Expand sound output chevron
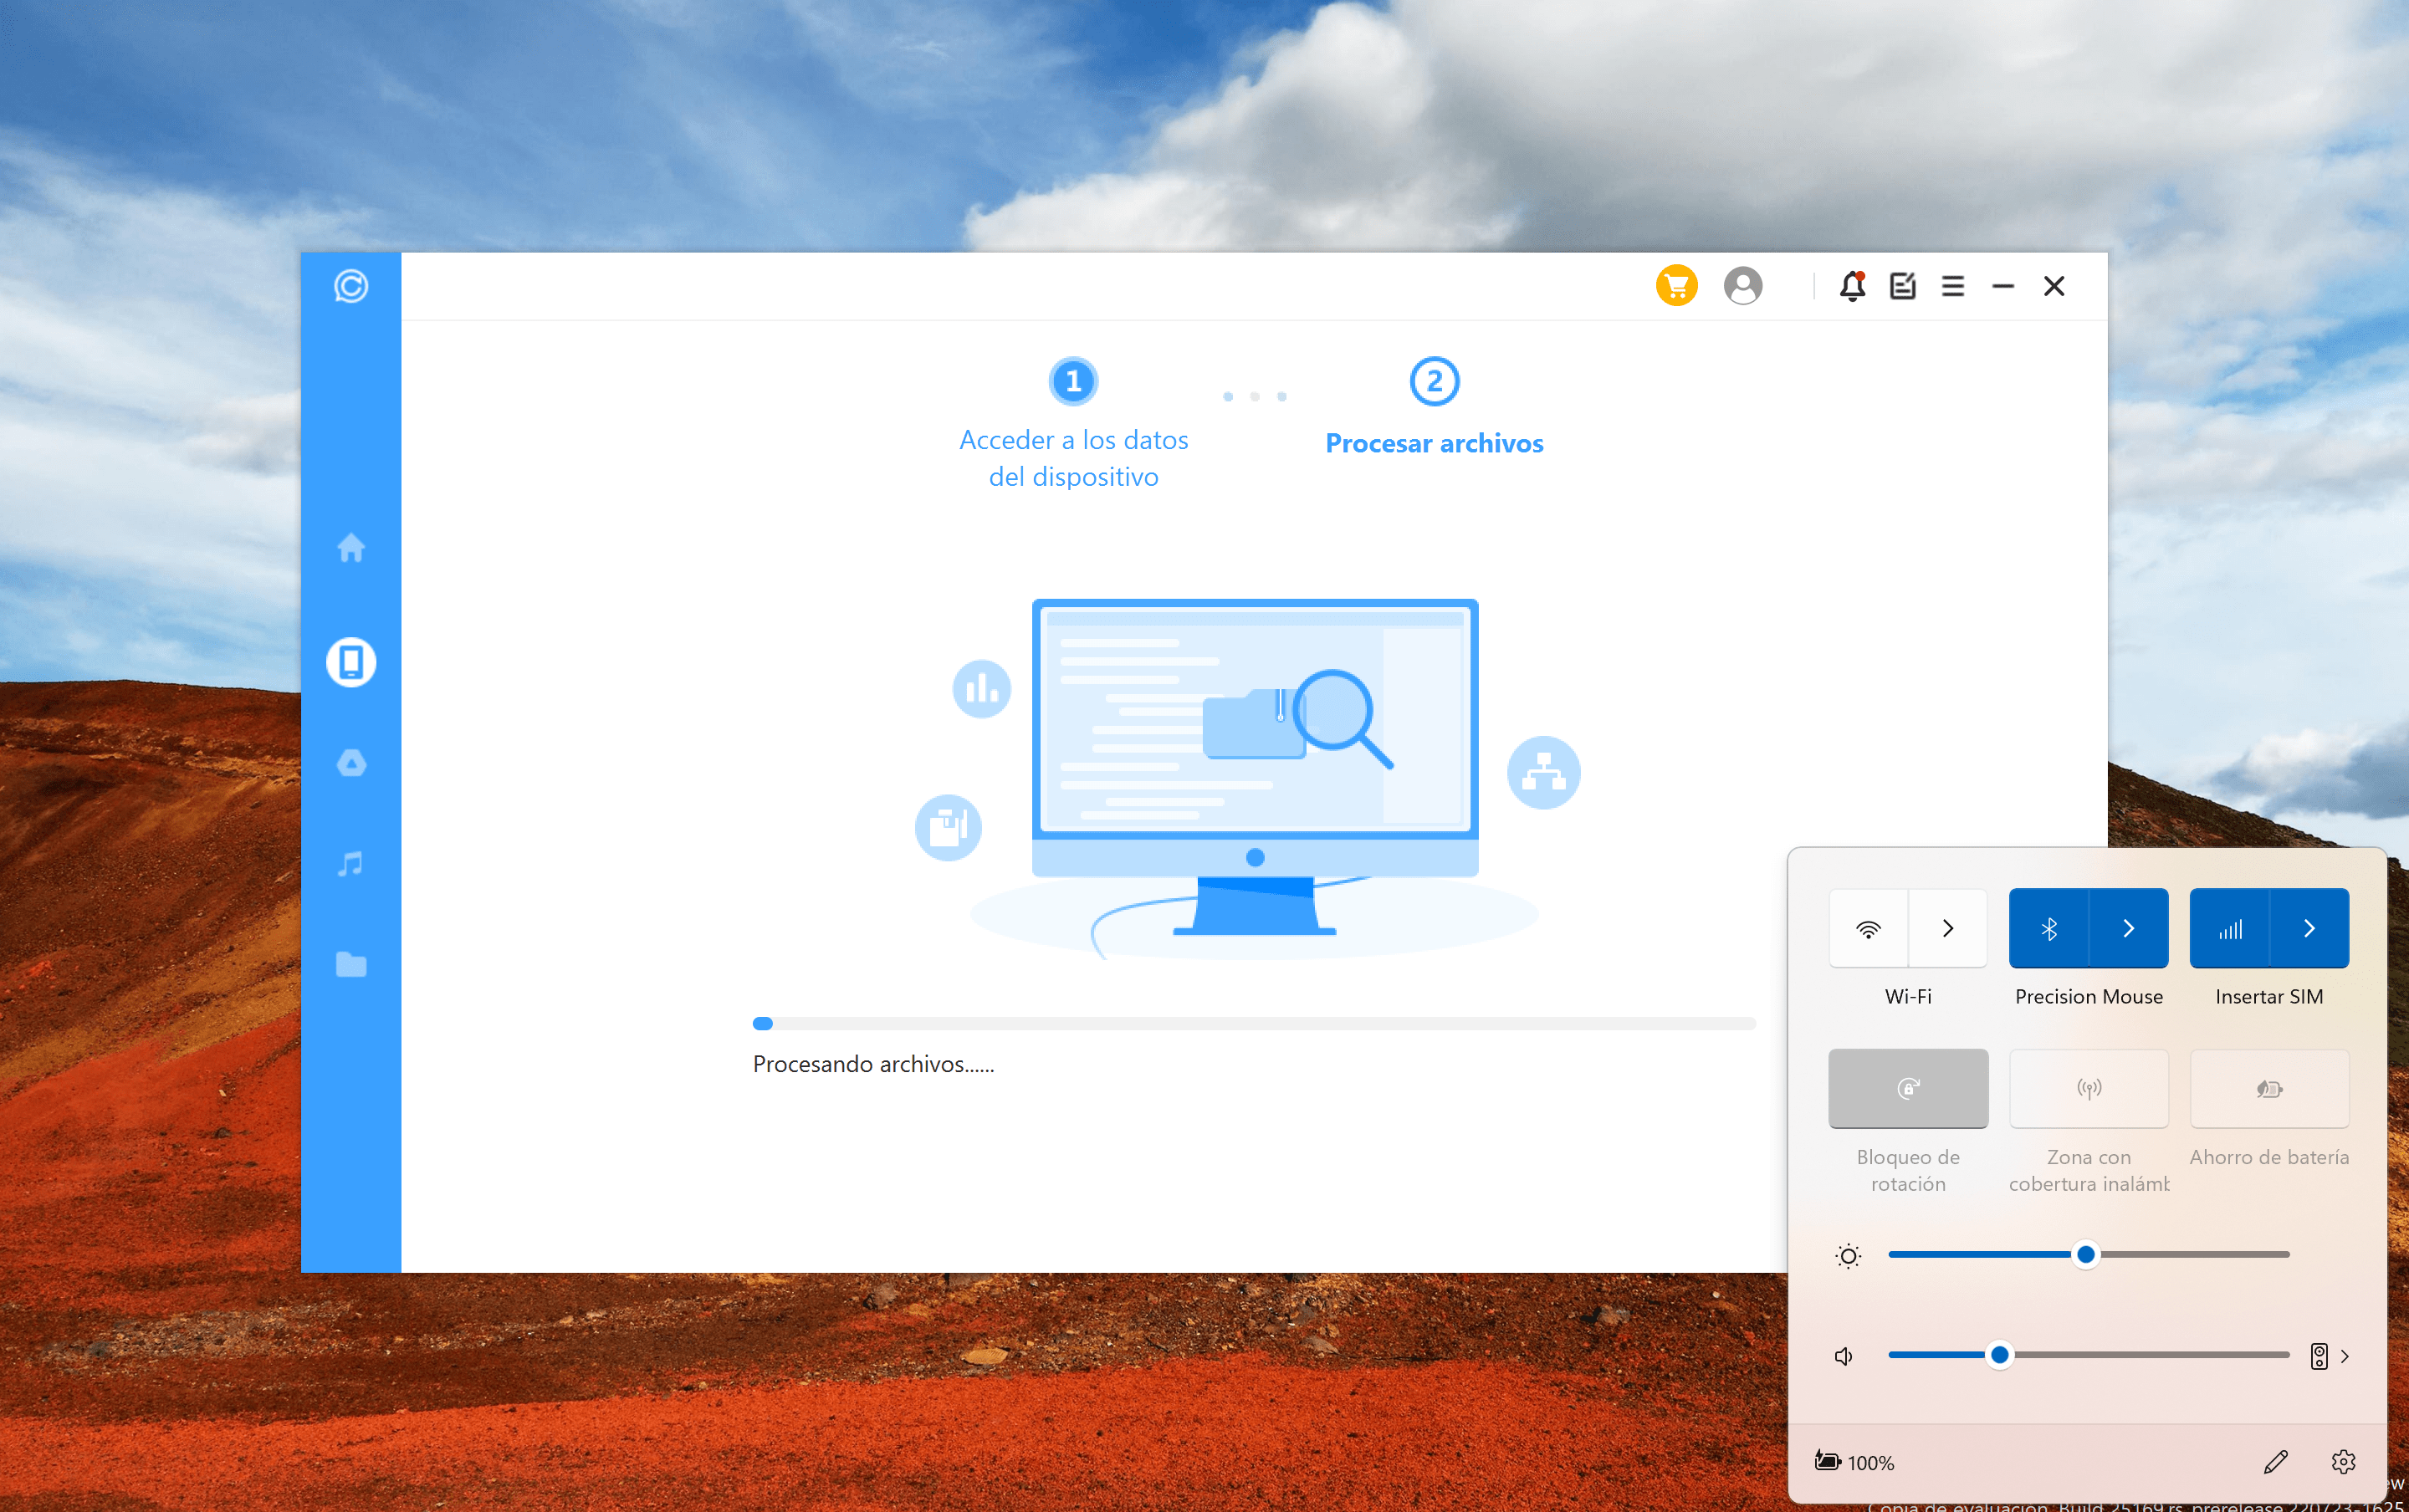 coord(2344,1356)
